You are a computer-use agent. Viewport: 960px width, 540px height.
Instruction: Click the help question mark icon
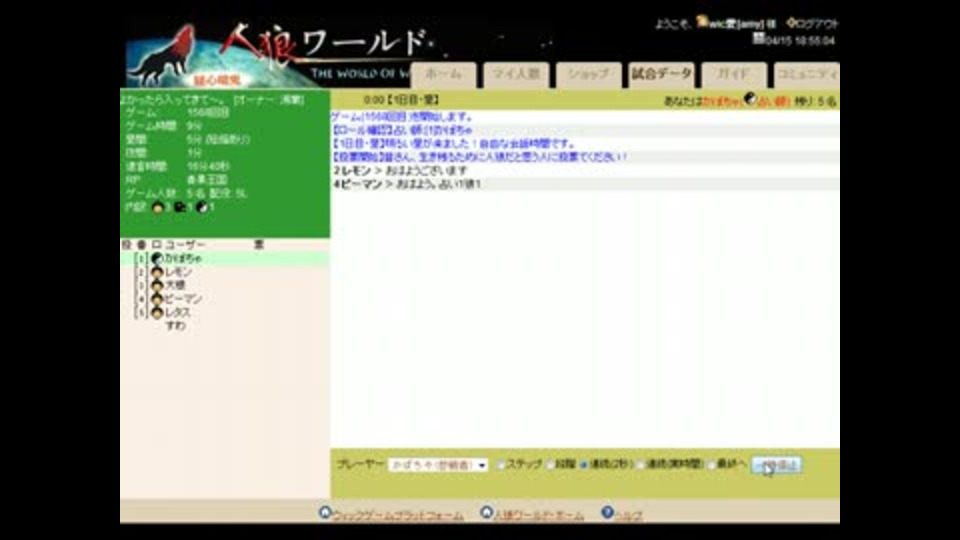click(607, 512)
